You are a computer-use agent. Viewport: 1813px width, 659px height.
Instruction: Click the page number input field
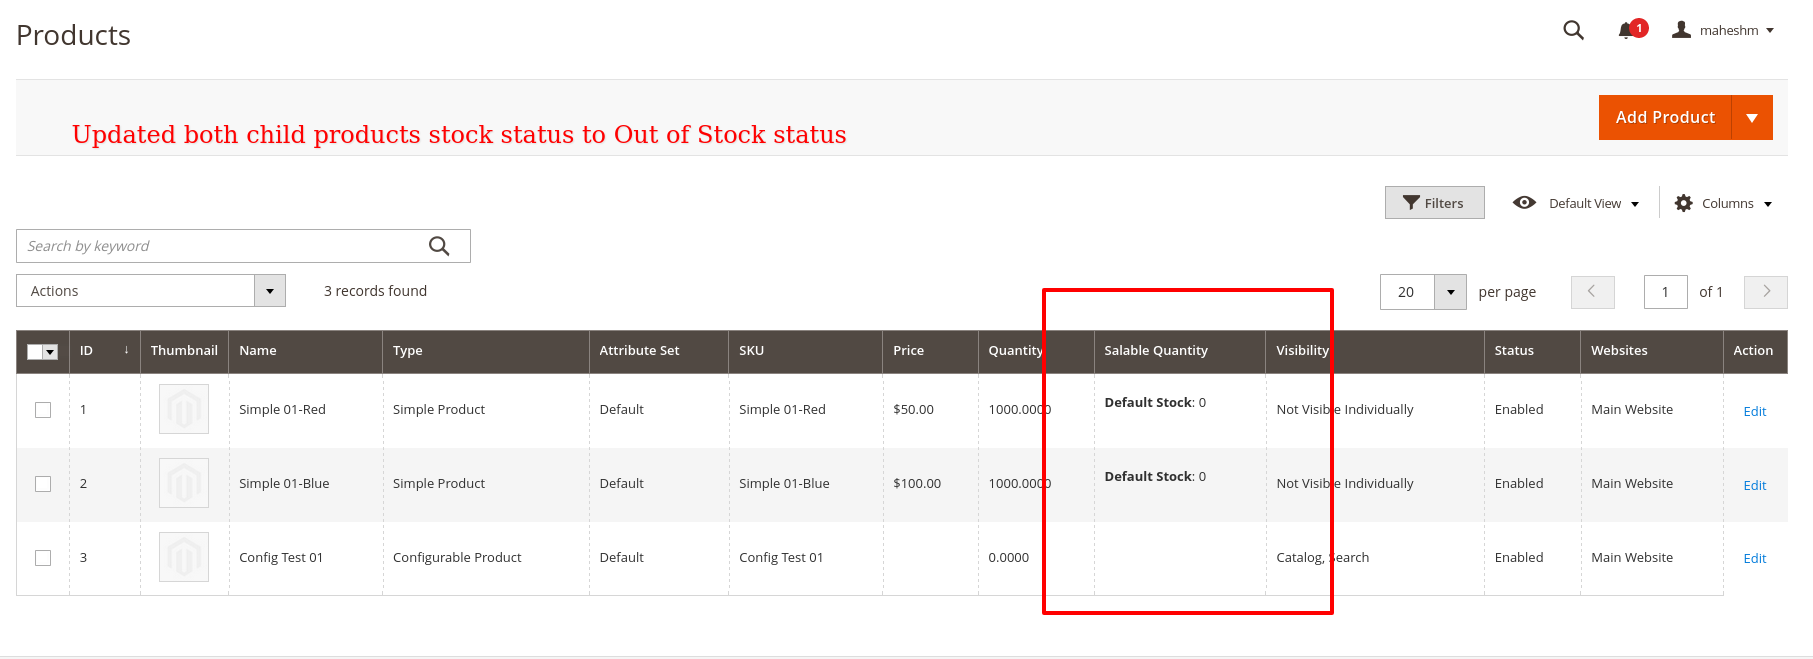1665,291
